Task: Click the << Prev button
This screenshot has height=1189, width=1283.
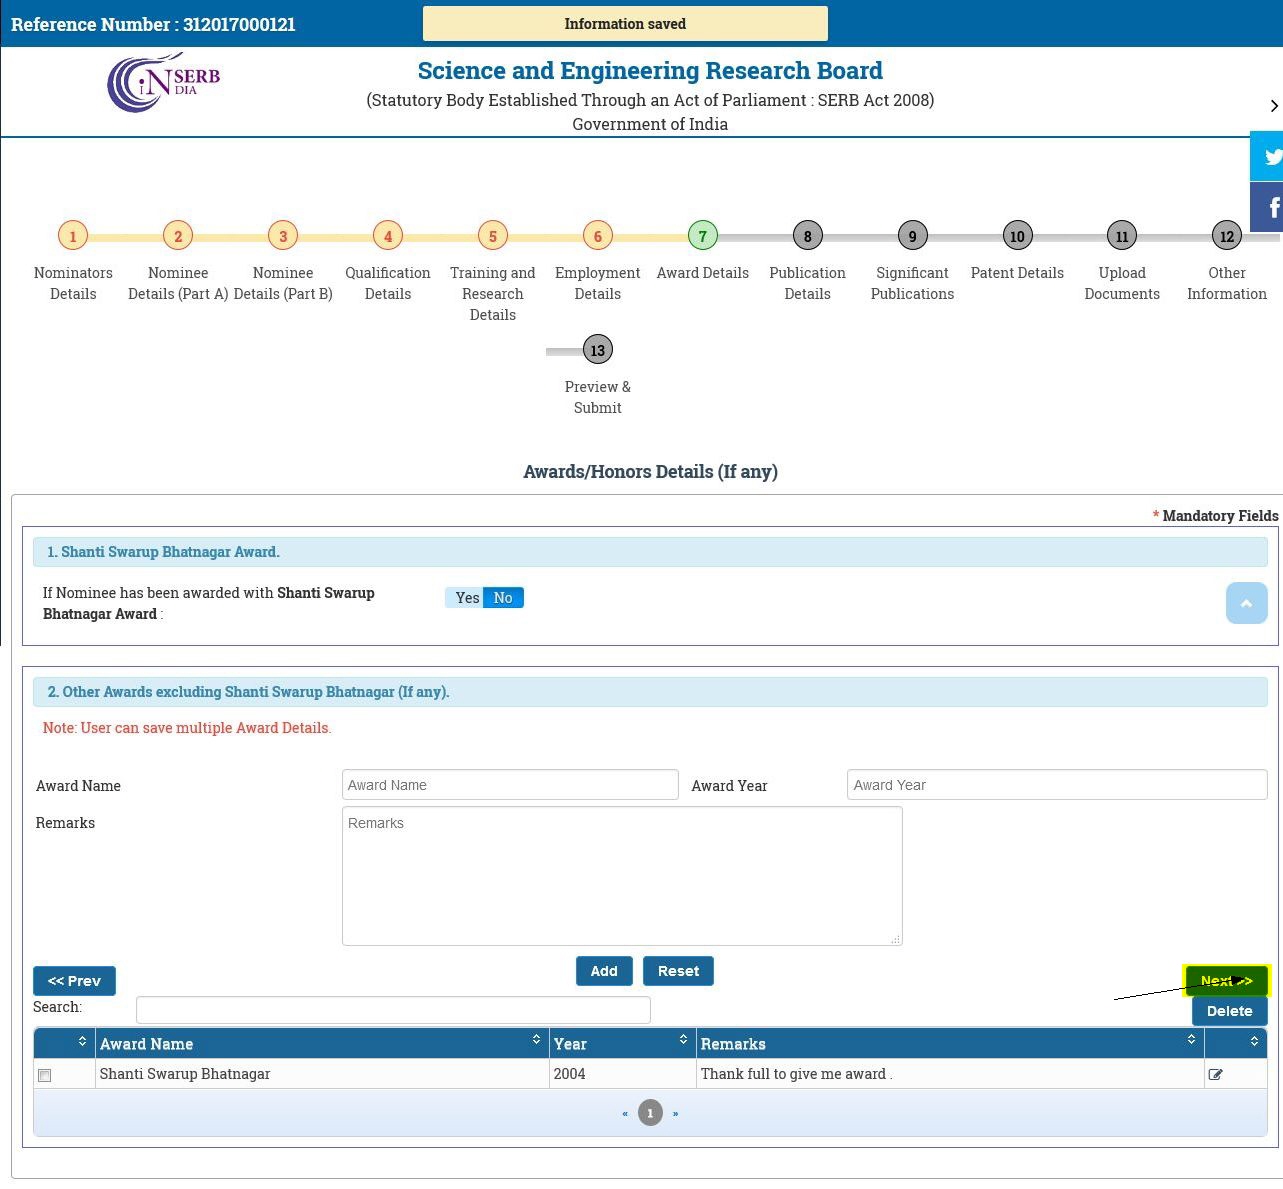Action: click(x=74, y=981)
